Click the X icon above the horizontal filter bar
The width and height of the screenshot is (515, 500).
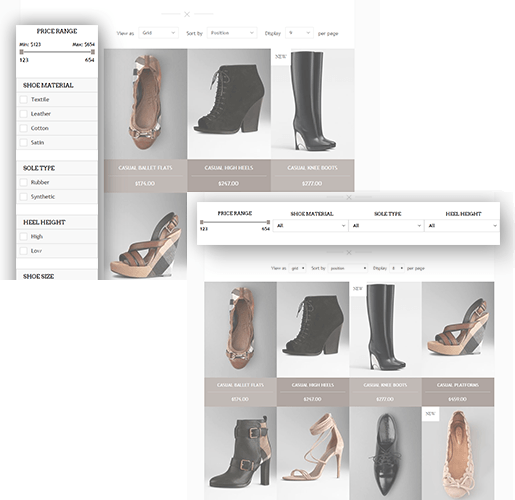(x=349, y=197)
